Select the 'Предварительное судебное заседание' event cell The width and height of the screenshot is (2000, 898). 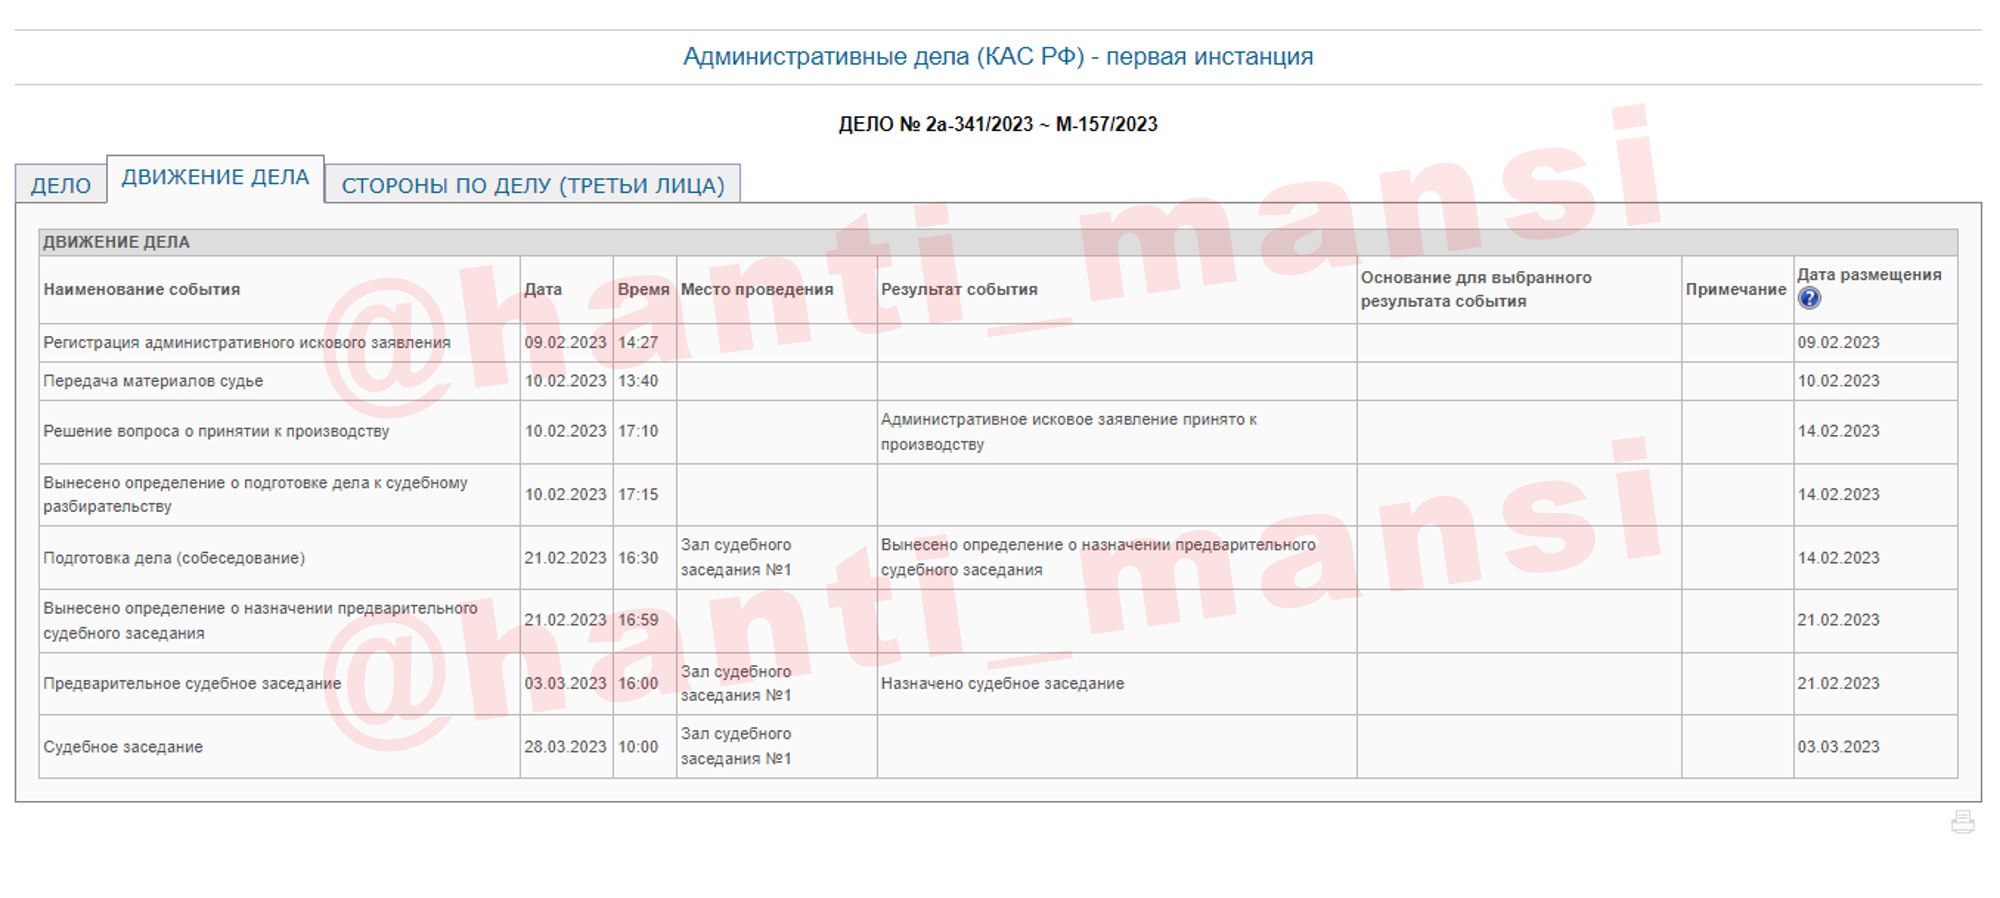[x=192, y=684]
